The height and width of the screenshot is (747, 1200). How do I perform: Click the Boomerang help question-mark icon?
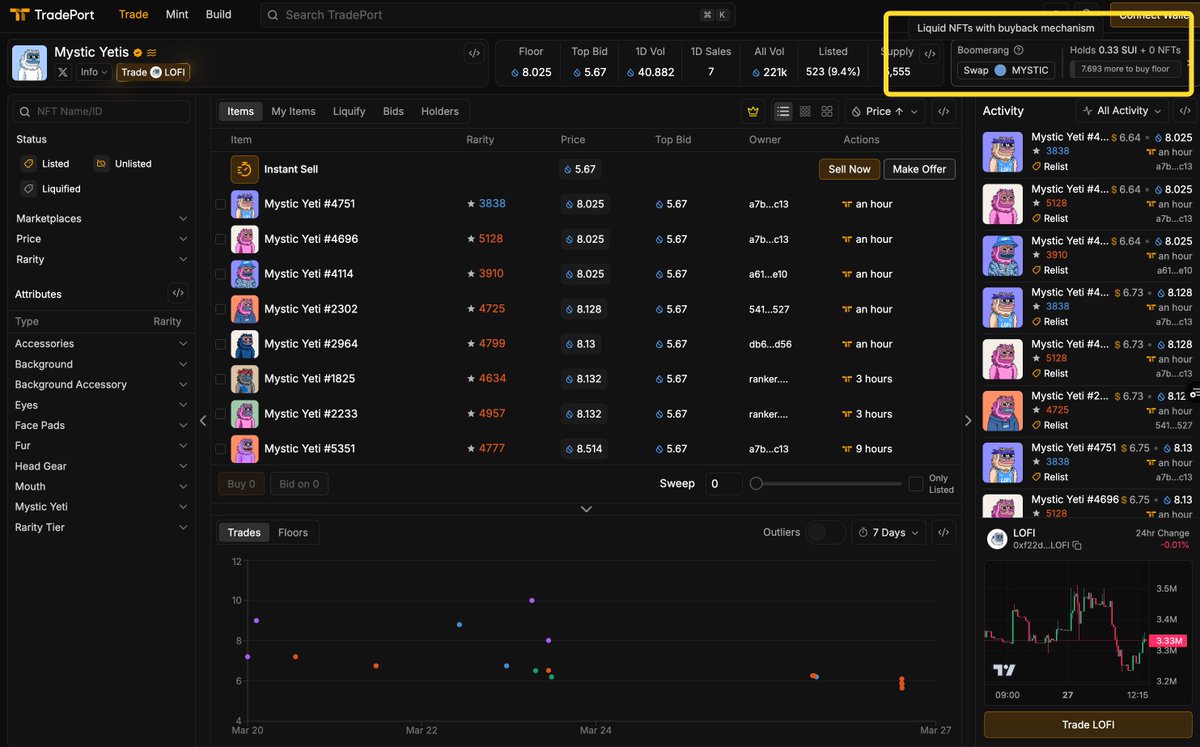tap(1019, 50)
